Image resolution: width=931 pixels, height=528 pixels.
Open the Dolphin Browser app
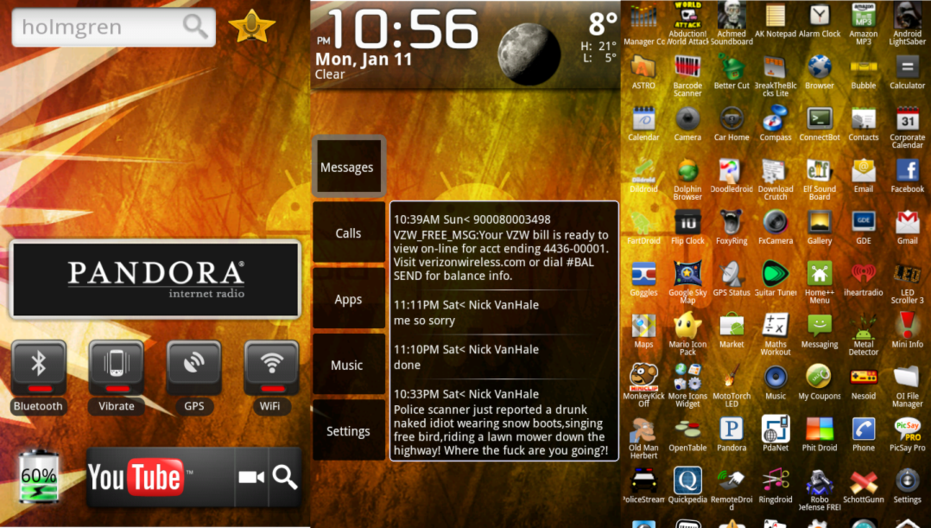coord(687,174)
